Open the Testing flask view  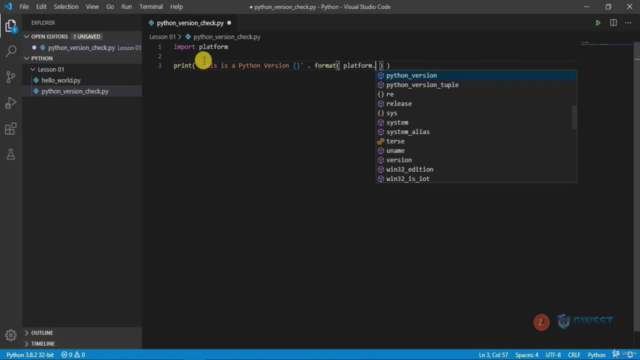(x=11, y=154)
